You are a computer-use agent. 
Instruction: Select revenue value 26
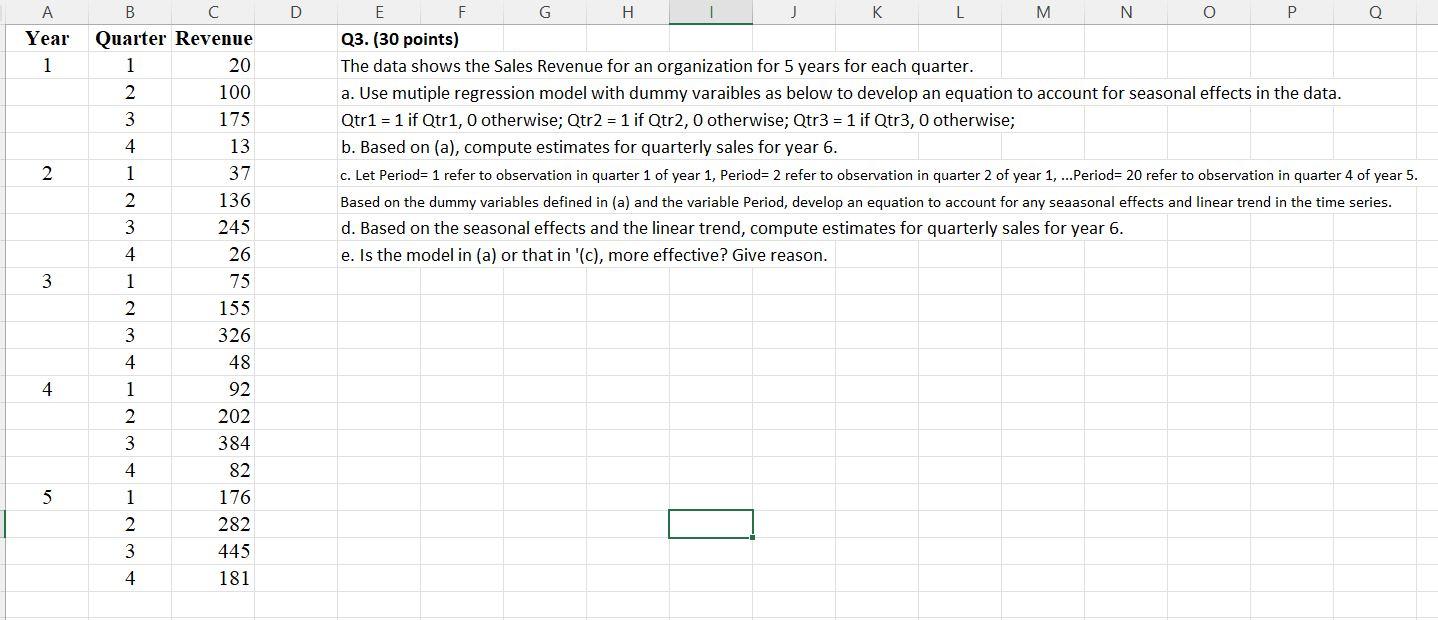coord(213,254)
